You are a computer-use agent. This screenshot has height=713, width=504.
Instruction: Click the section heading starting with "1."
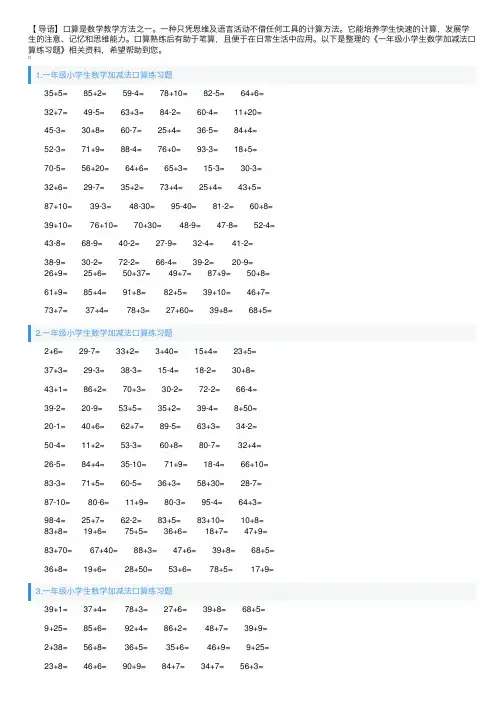[104, 75]
